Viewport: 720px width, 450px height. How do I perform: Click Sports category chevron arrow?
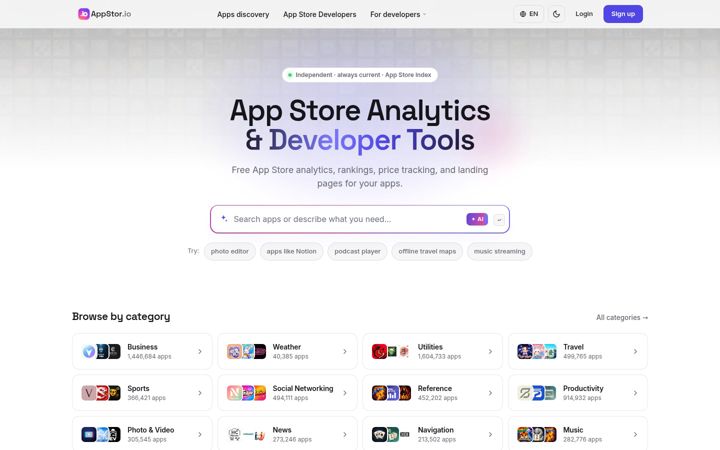(x=200, y=393)
